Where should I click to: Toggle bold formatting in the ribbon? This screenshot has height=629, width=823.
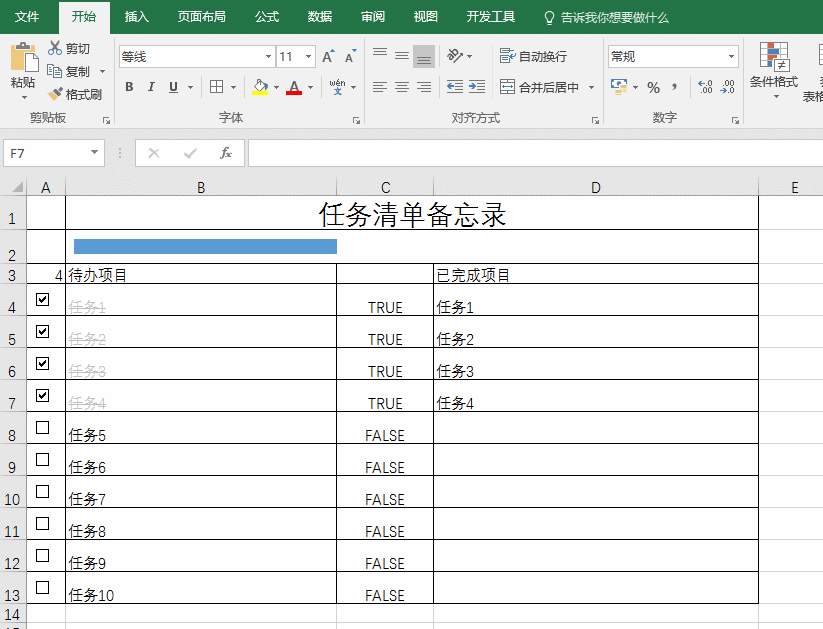129,88
